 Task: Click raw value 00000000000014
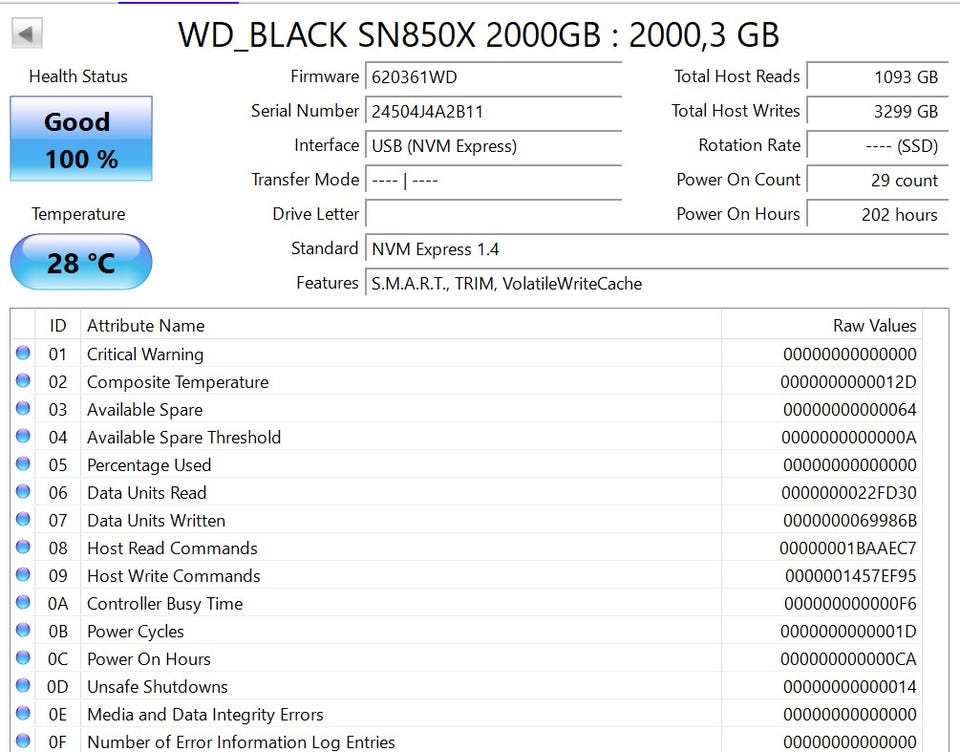[850, 686]
